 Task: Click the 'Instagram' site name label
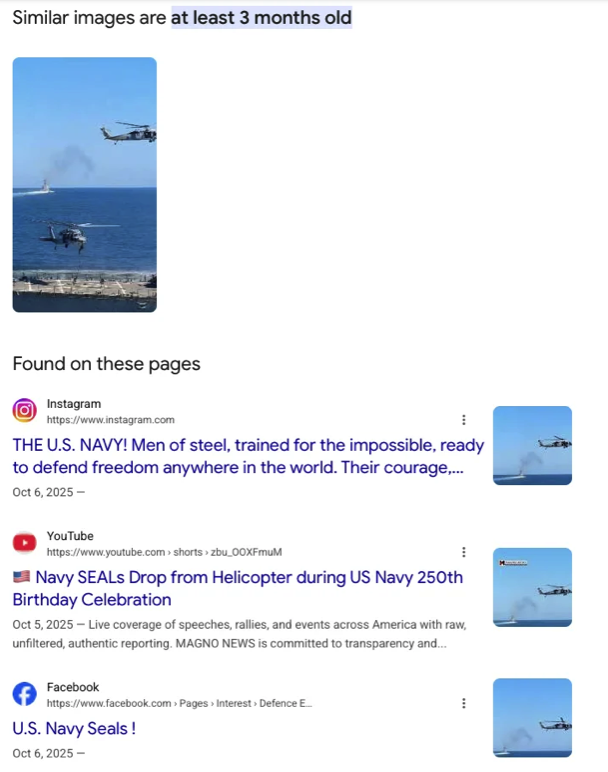pos(74,404)
